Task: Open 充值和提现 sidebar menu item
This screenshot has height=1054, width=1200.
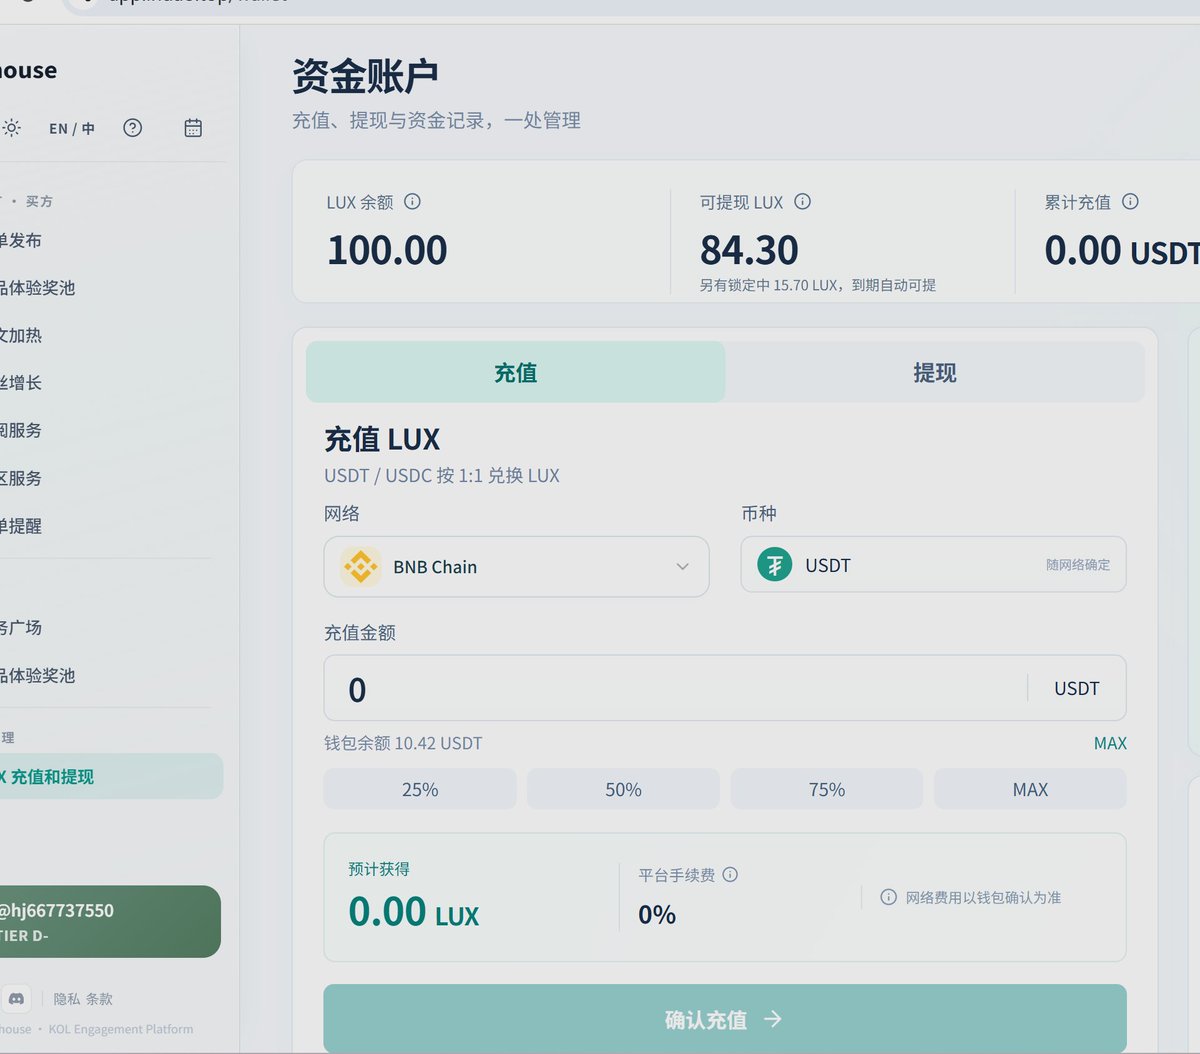Action: pos(110,777)
